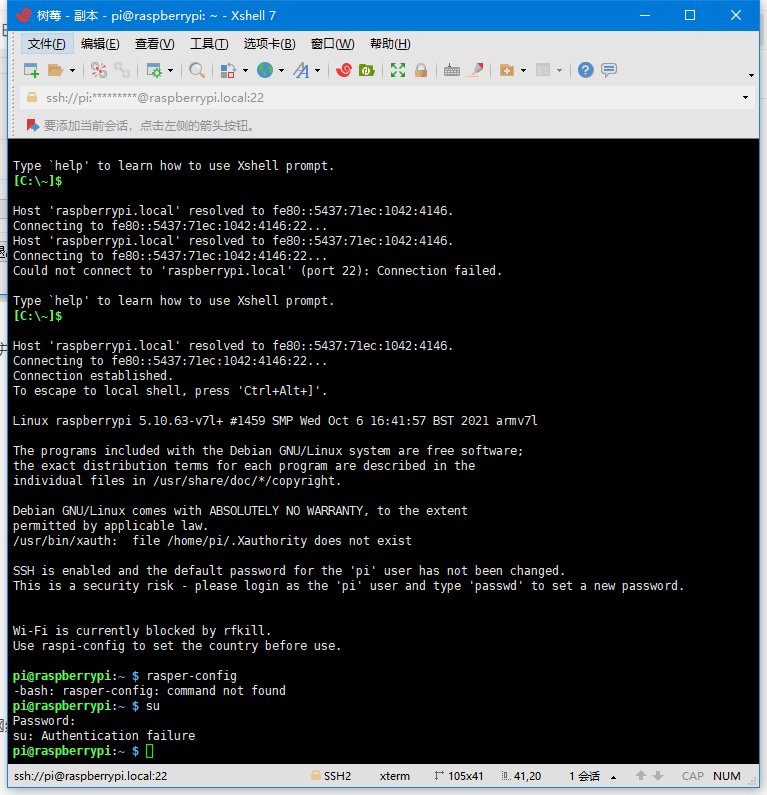Click the 41,20 cursor position entry
This screenshot has height=795, width=767.
[x=521, y=776]
